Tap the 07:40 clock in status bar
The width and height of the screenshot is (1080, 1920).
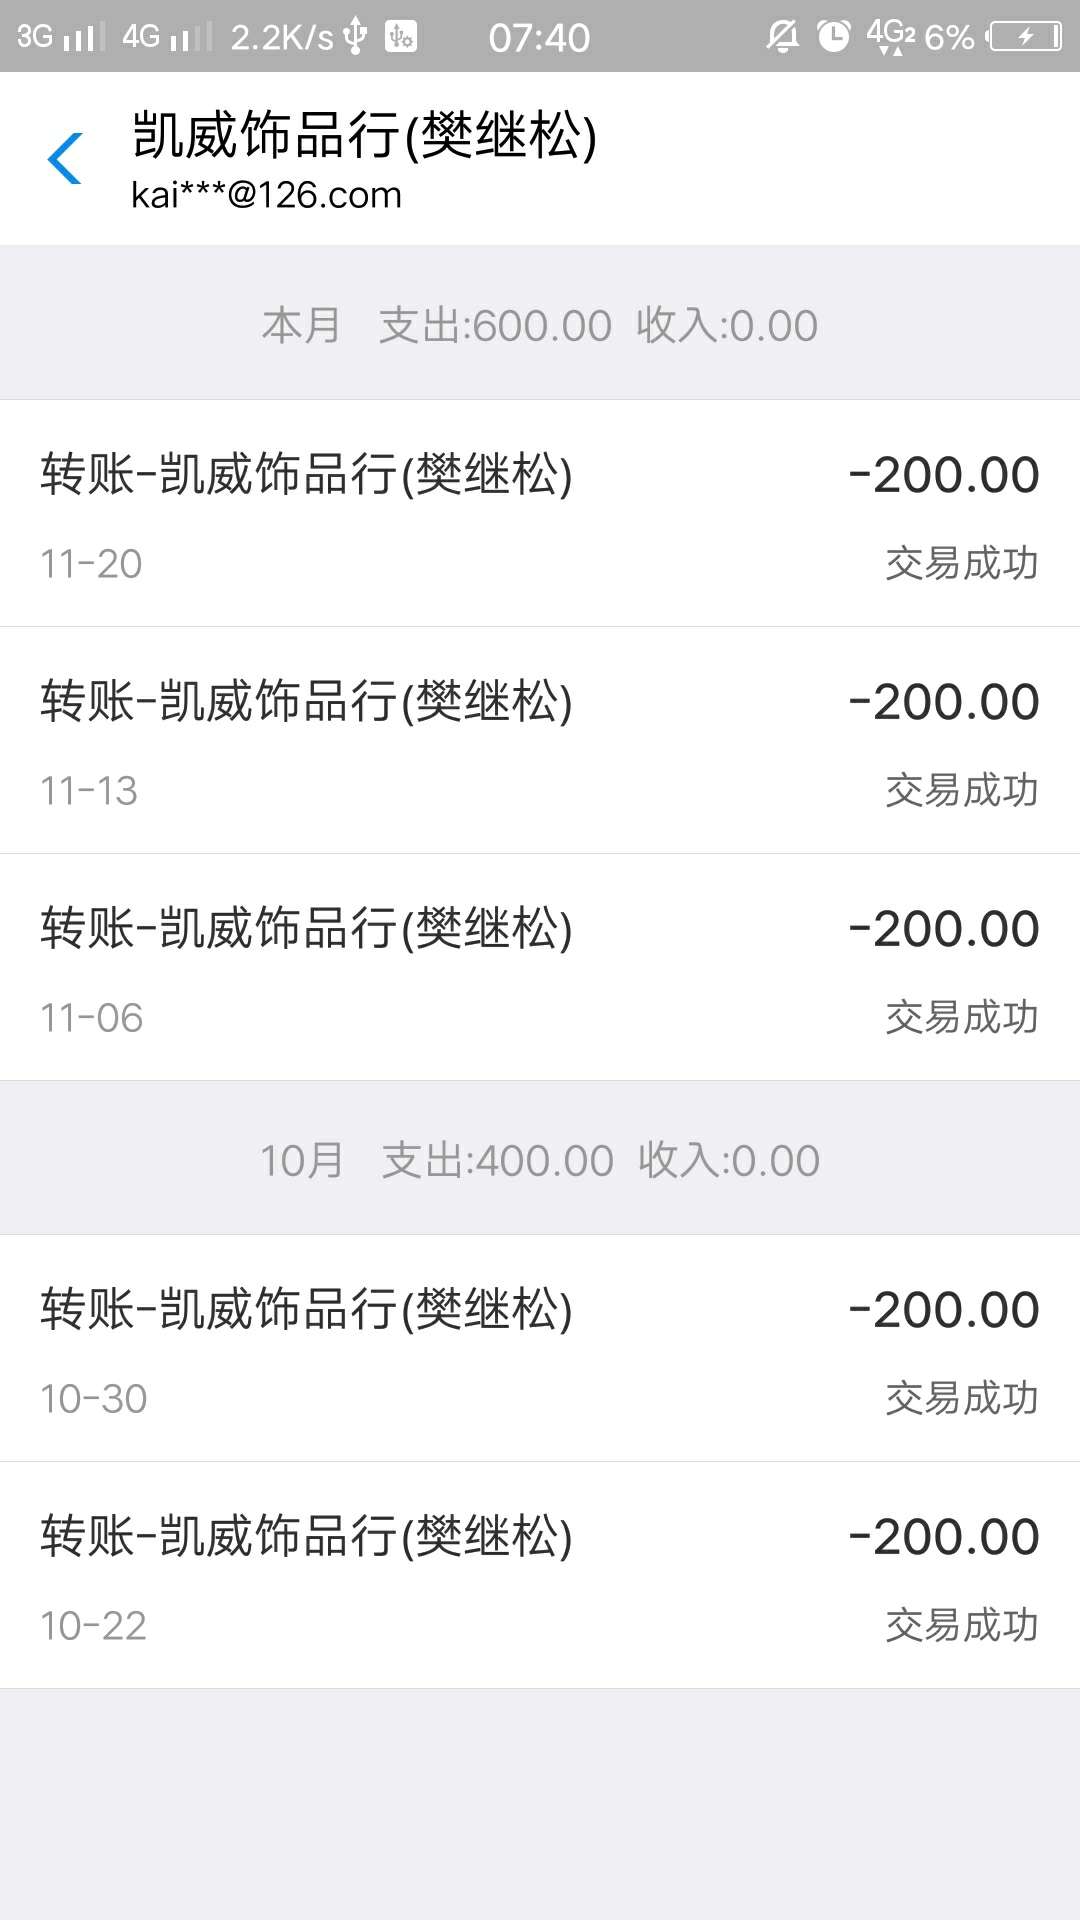pos(539,38)
